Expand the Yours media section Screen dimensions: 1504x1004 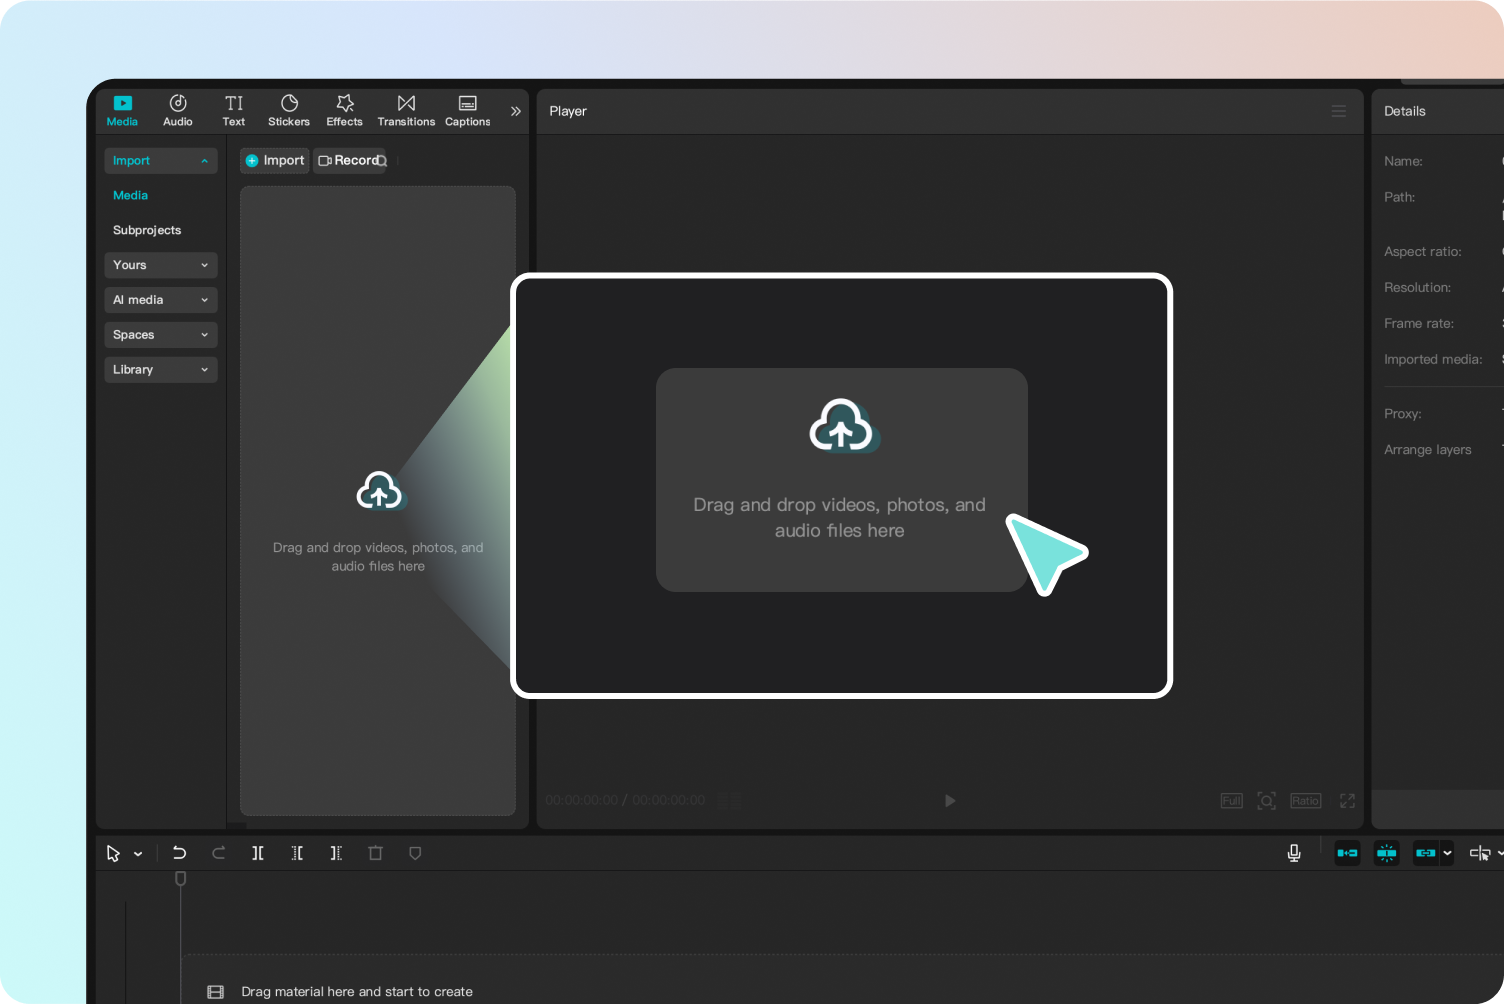pos(160,265)
